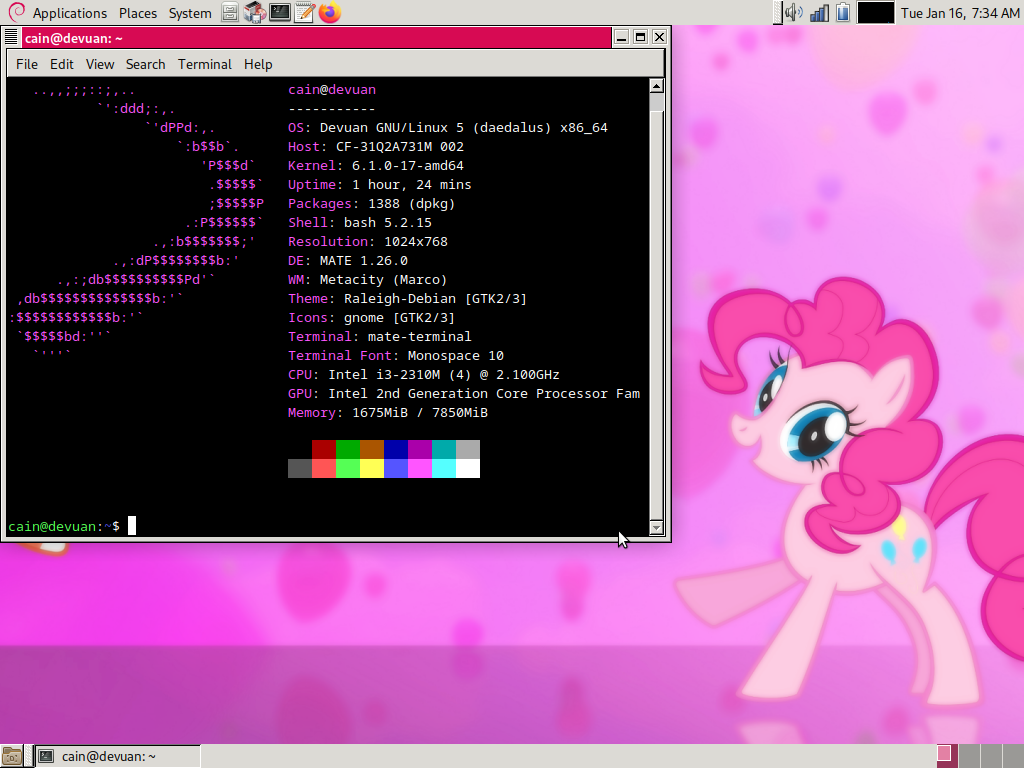Click the 'Icons: gnome [GTK2/3]' line
The image size is (1024, 768).
pyautogui.click(x=372, y=317)
